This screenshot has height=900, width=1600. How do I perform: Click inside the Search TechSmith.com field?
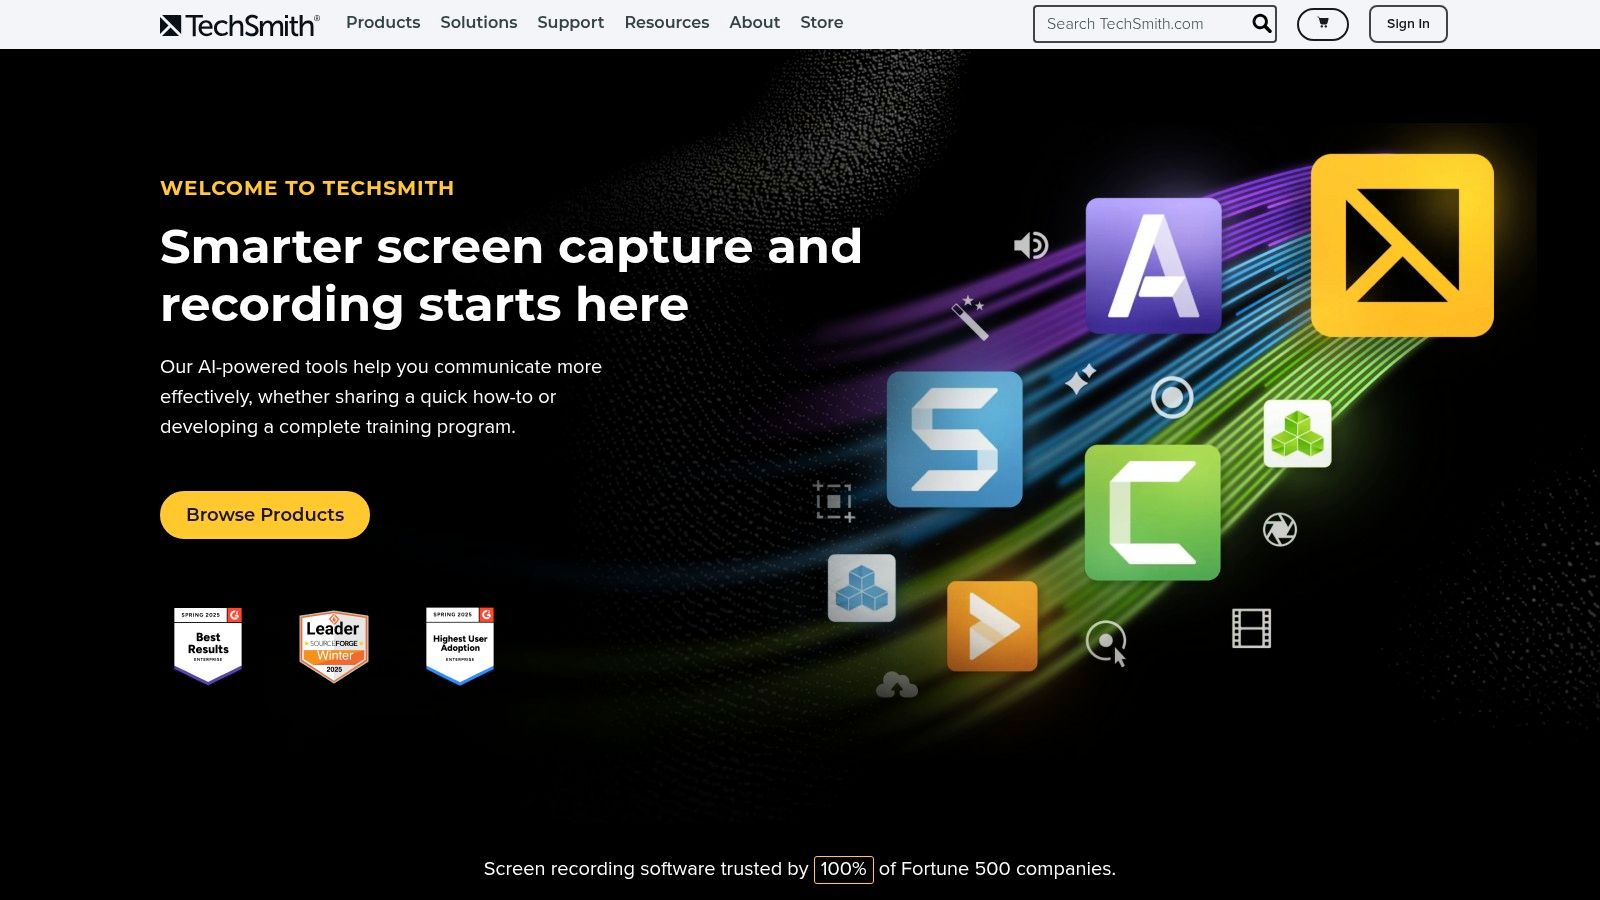pyautogui.click(x=1140, y=23)
